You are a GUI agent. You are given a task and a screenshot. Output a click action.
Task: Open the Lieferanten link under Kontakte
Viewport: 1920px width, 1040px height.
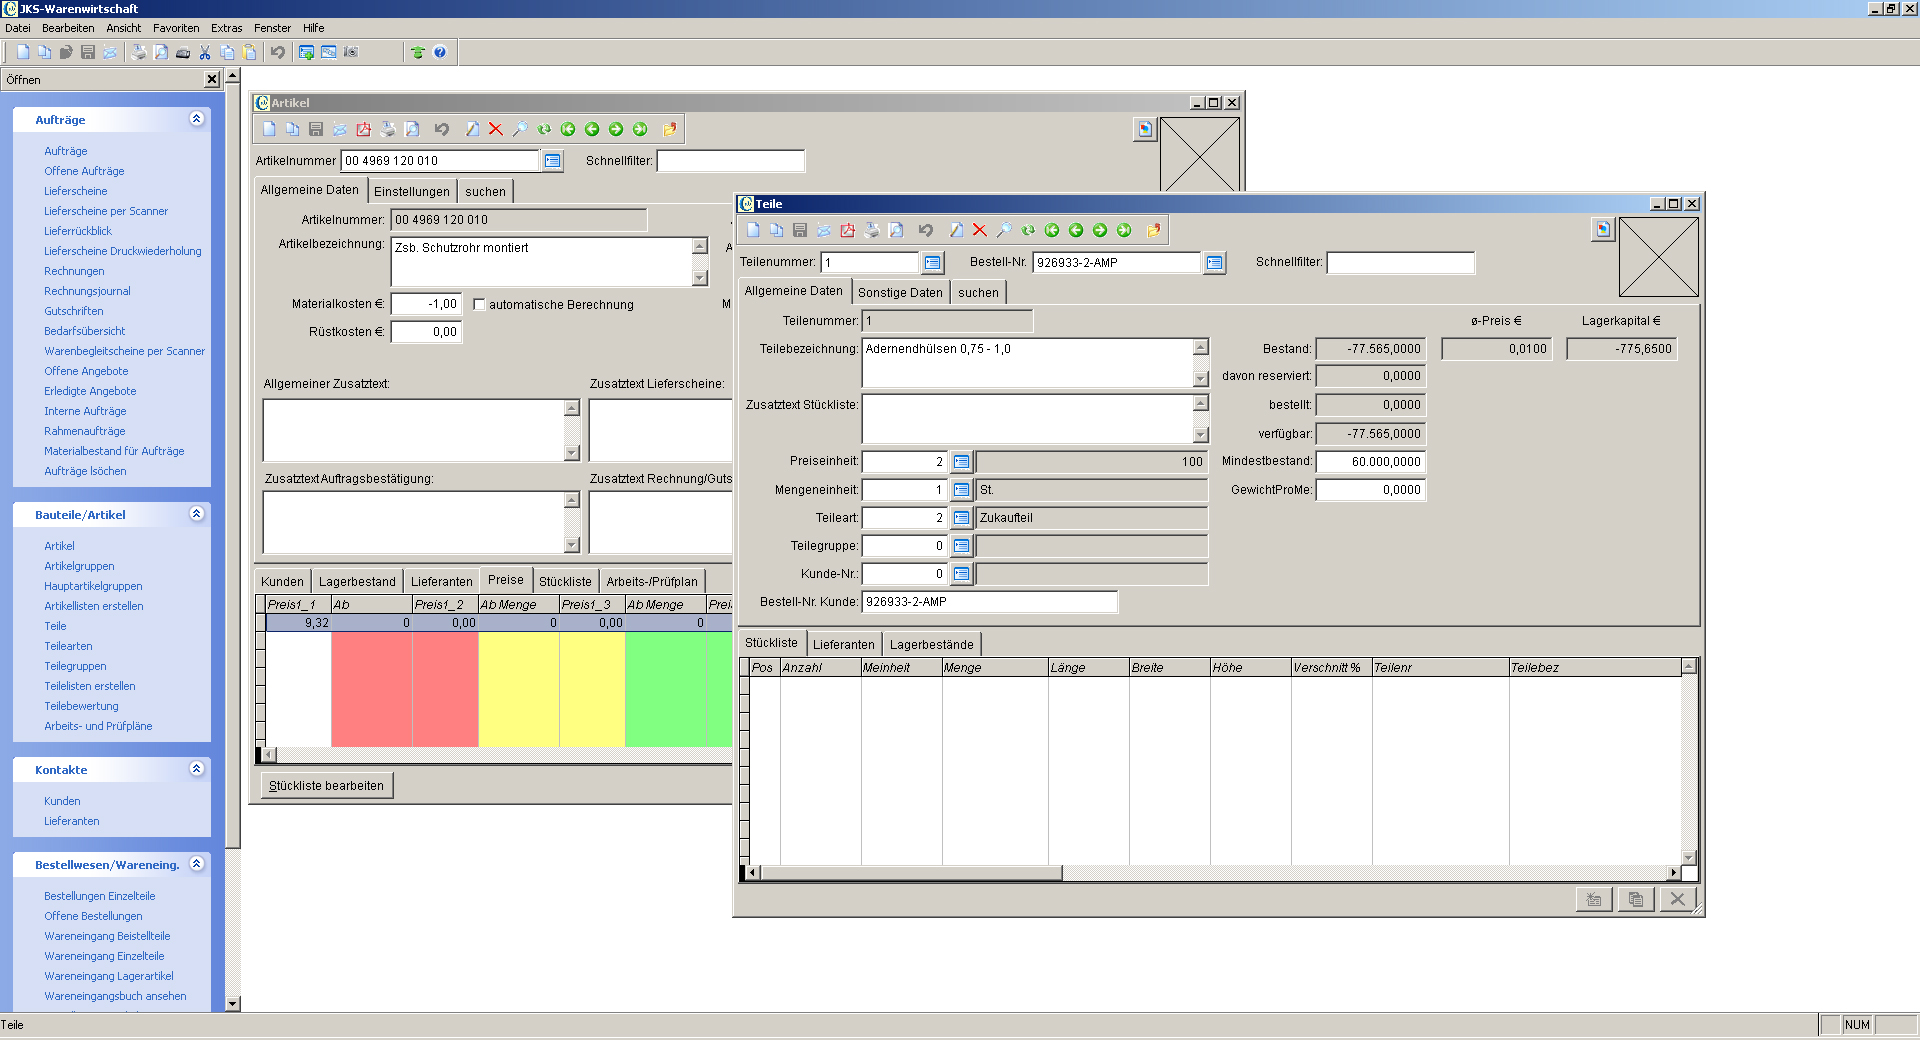tap(72, 821)
